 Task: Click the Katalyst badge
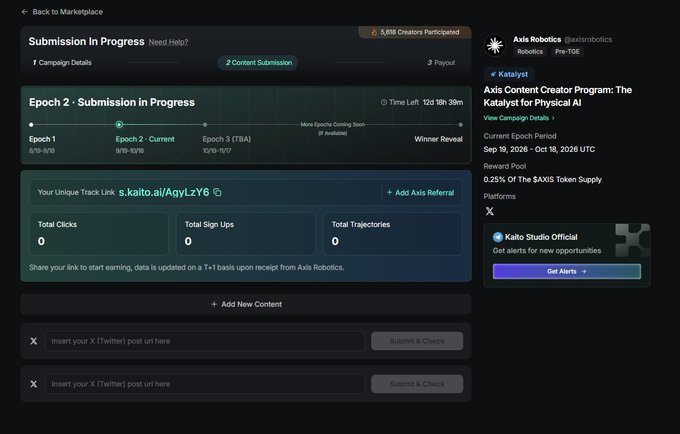509,74
